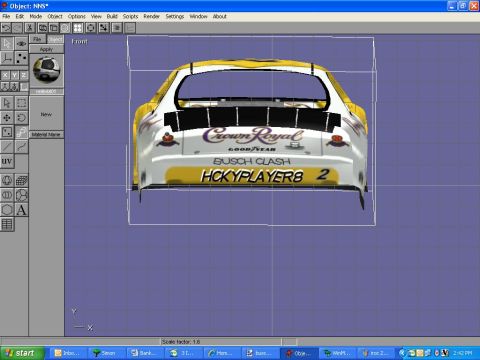The image size is (480, 360).
Task: Switch to the WinPl taskbar window
Action: [338, 353]
